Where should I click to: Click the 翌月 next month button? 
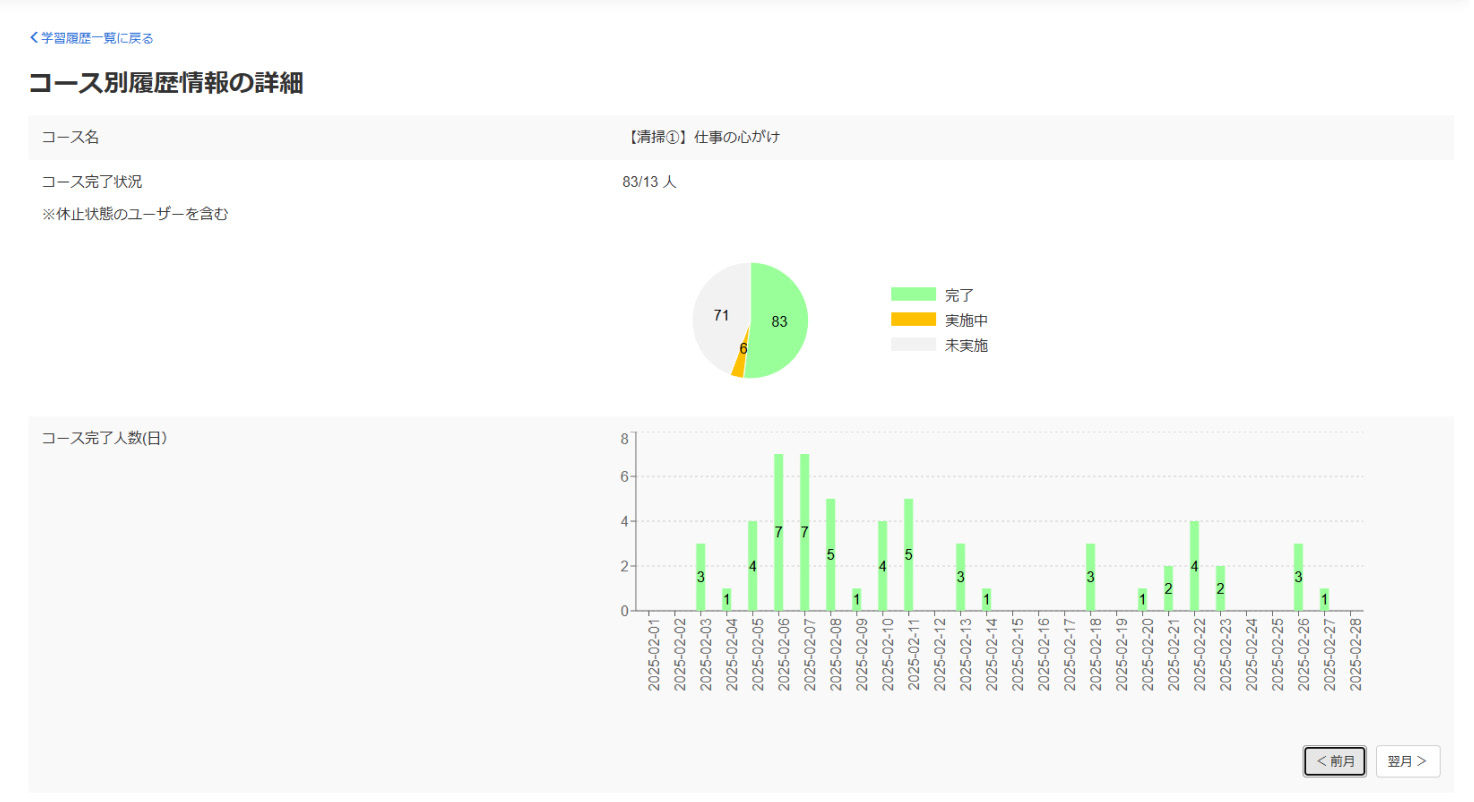point(1407,761)
